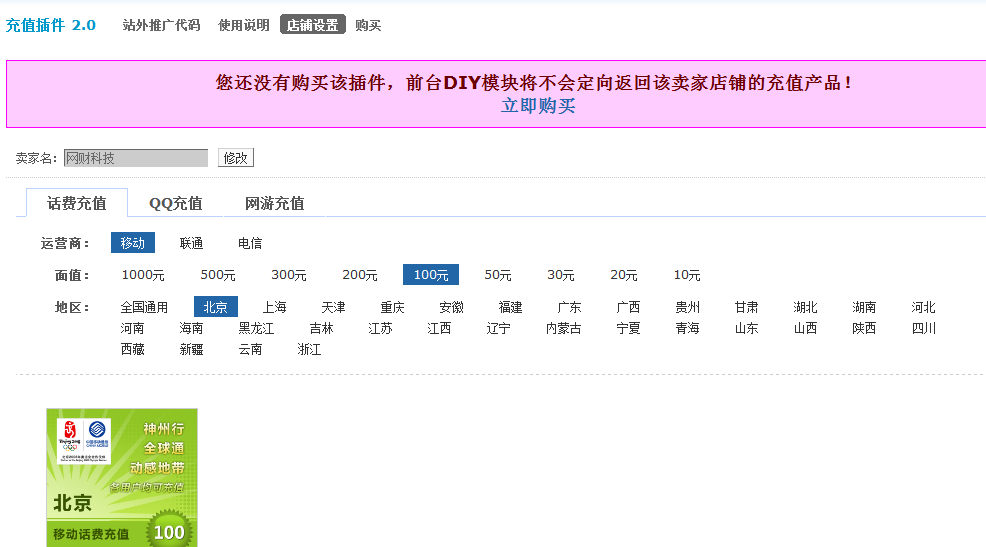Switch to QQ充值 tab
Screen dimensions: 986x547
175,203
